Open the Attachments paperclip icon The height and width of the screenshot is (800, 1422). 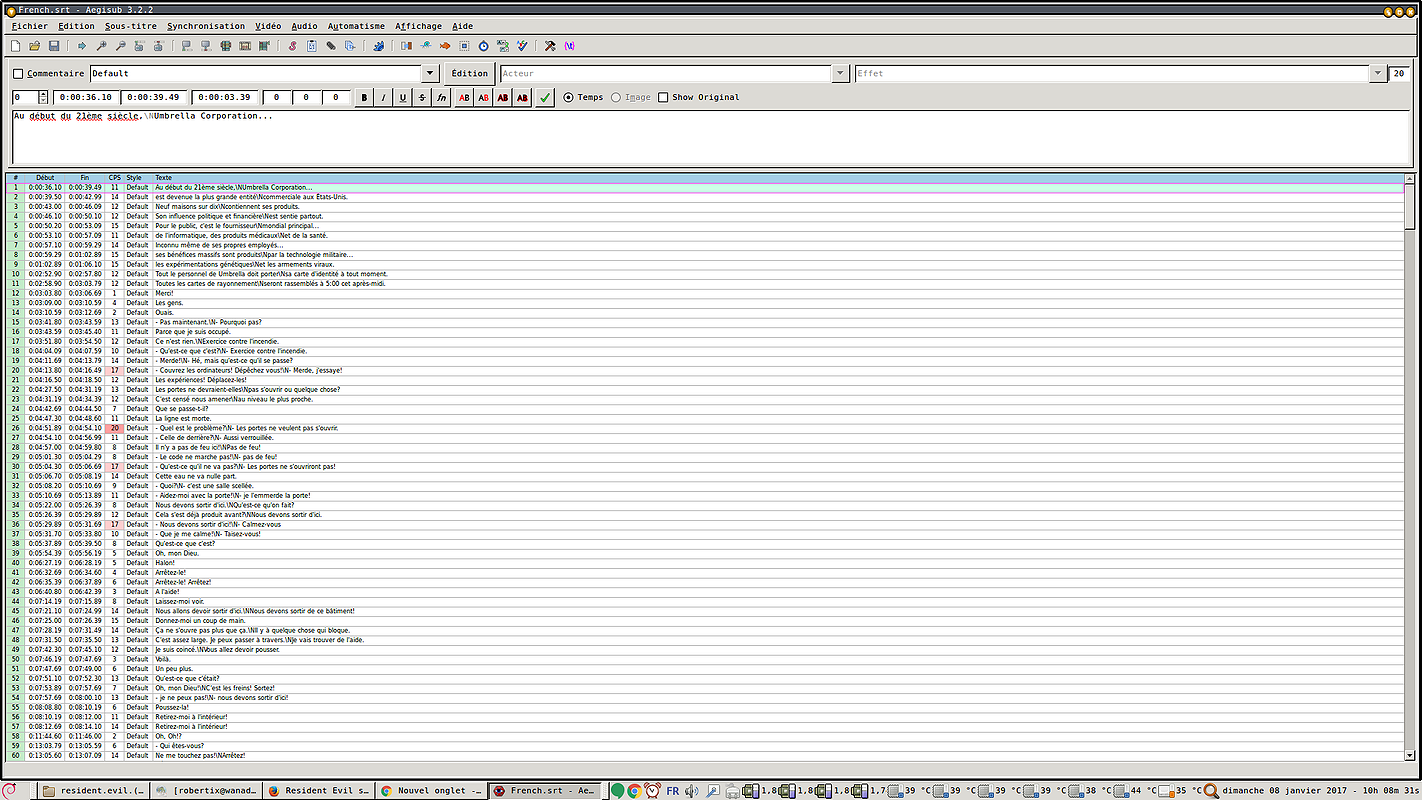coord(331,46)
